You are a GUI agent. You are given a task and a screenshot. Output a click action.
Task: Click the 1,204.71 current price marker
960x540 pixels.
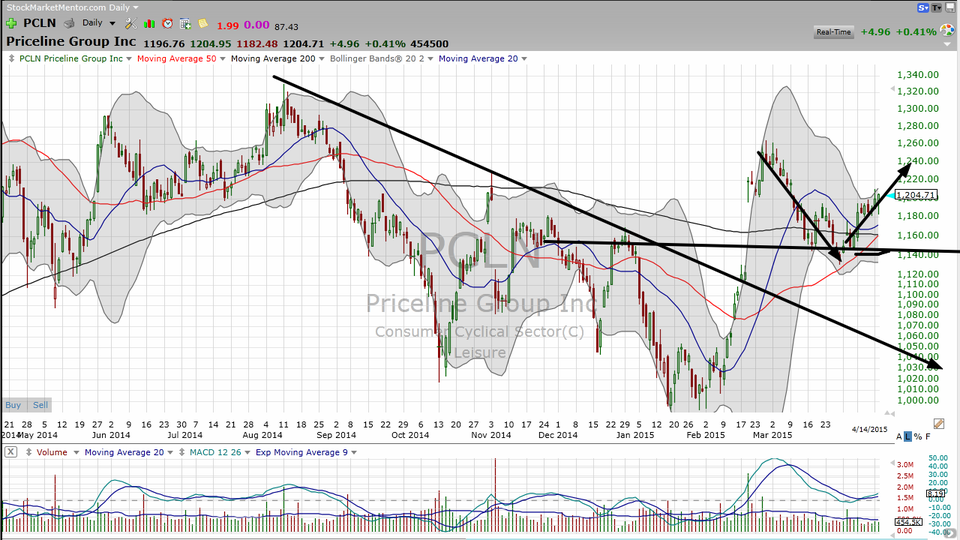tap(916, 196)
